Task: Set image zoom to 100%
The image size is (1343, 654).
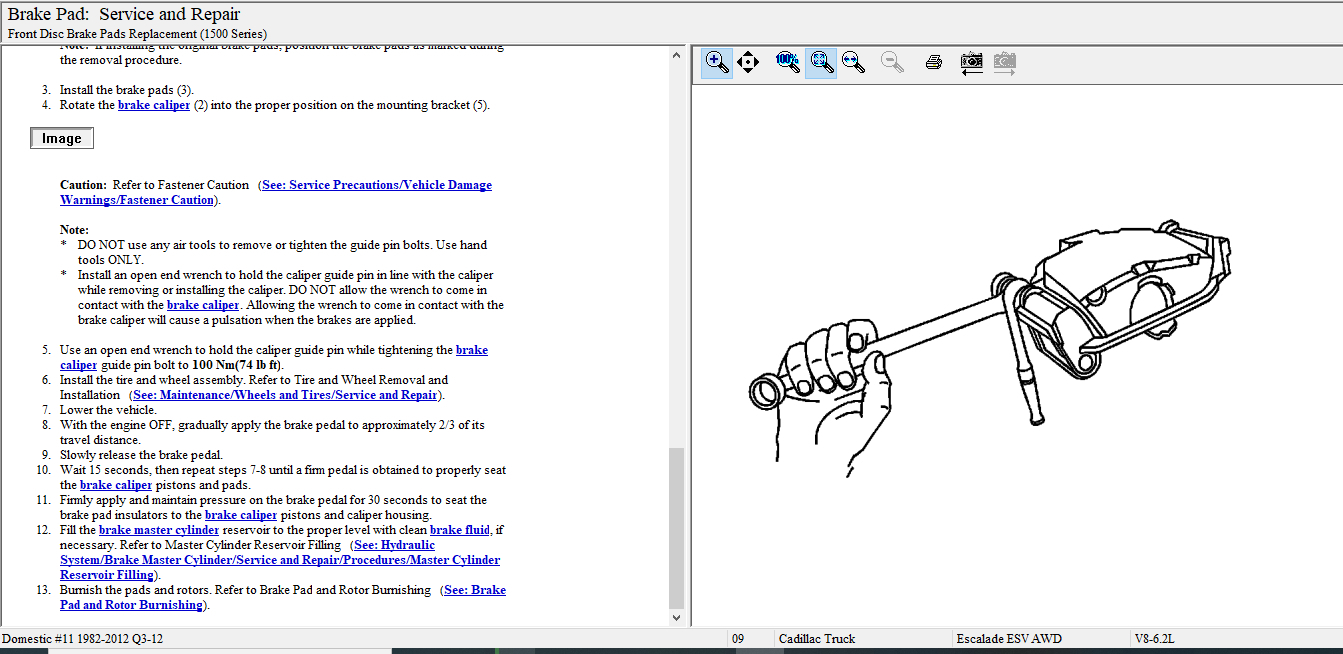Action: coord(788,62)
